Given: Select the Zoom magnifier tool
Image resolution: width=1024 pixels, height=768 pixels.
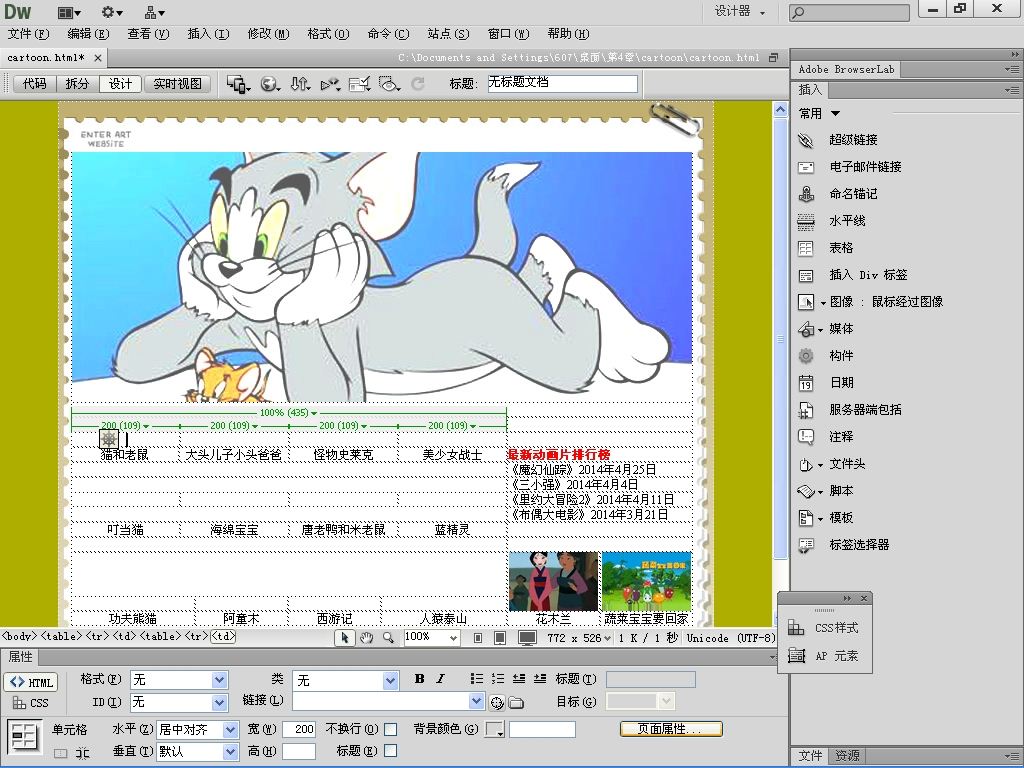Looking at the screenshot, I should pyautogui.click(x=388, y=638).
